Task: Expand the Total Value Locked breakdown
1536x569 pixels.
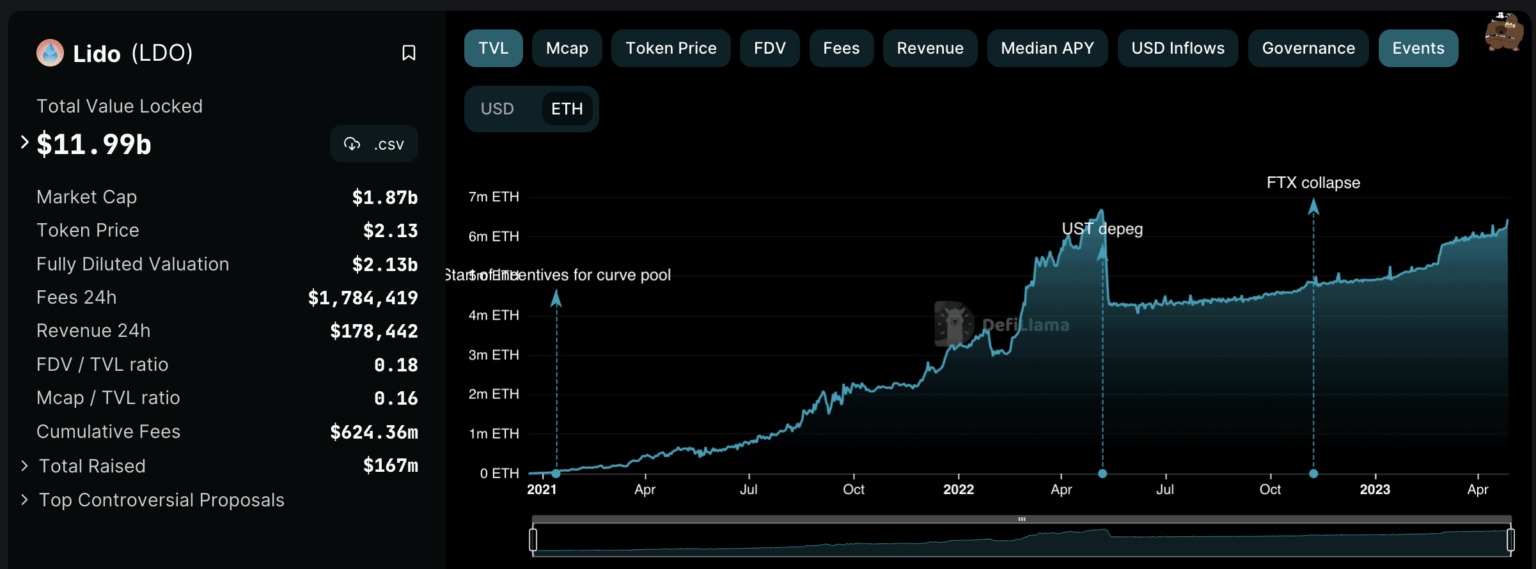Action: [x=25, y=143]
